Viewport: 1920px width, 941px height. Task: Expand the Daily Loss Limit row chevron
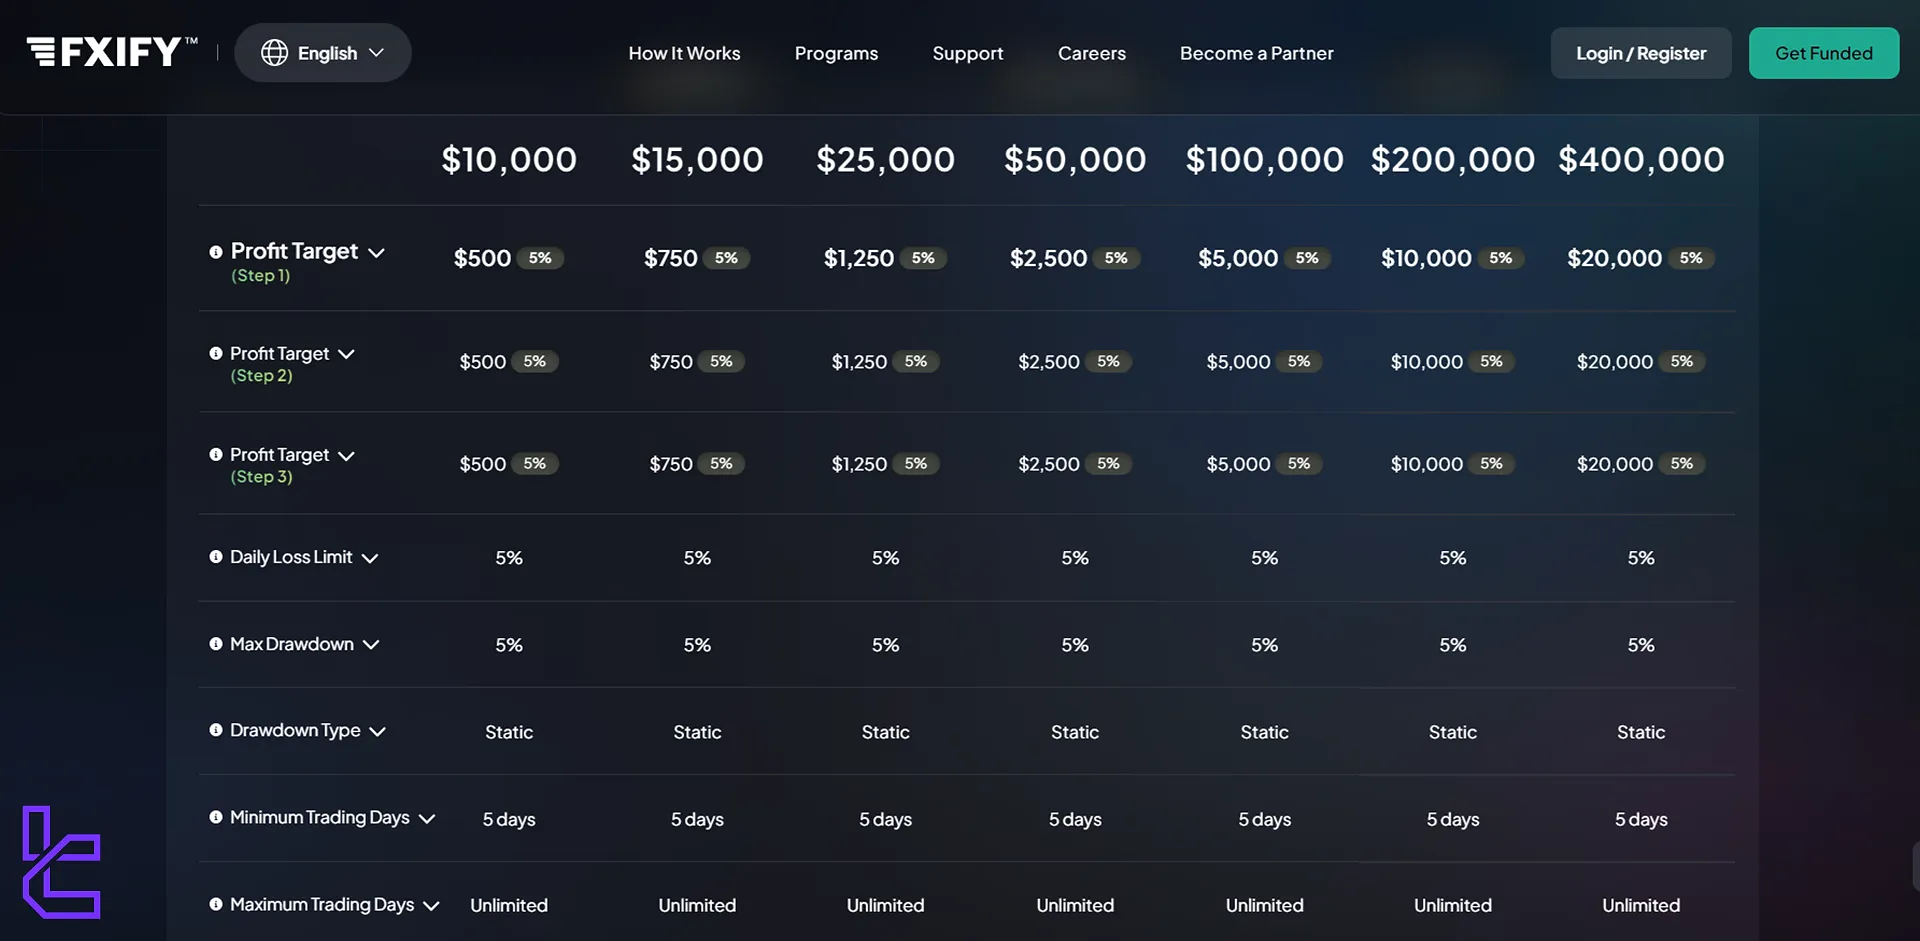coord(370,558)
